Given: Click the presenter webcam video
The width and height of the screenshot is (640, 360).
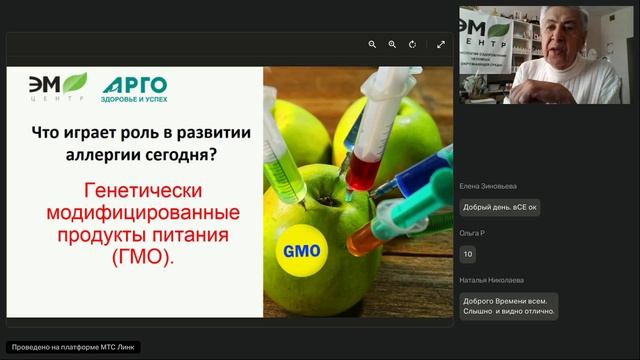Looking at the screenshot, I should tap(546, 55).
